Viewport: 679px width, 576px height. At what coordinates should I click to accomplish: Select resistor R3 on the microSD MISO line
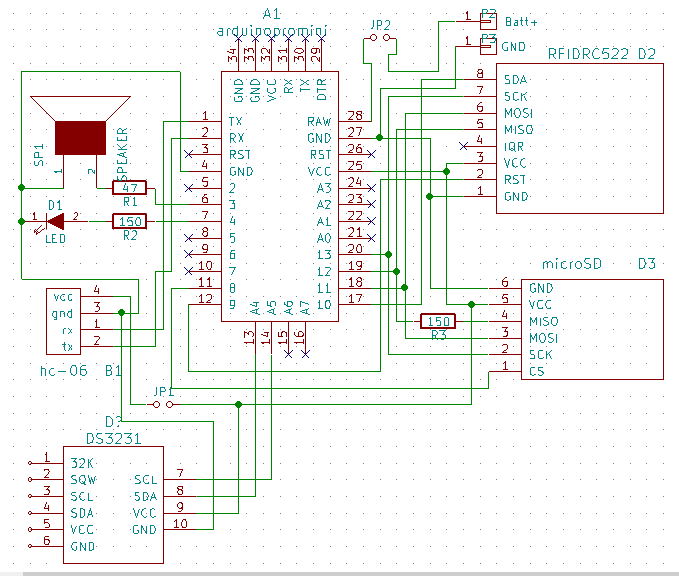[438, 321]
